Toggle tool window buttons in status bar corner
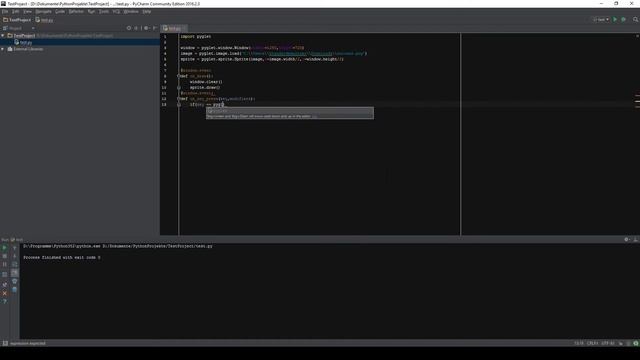This screenshot has height=360, width=640. [x=5, y=344]
